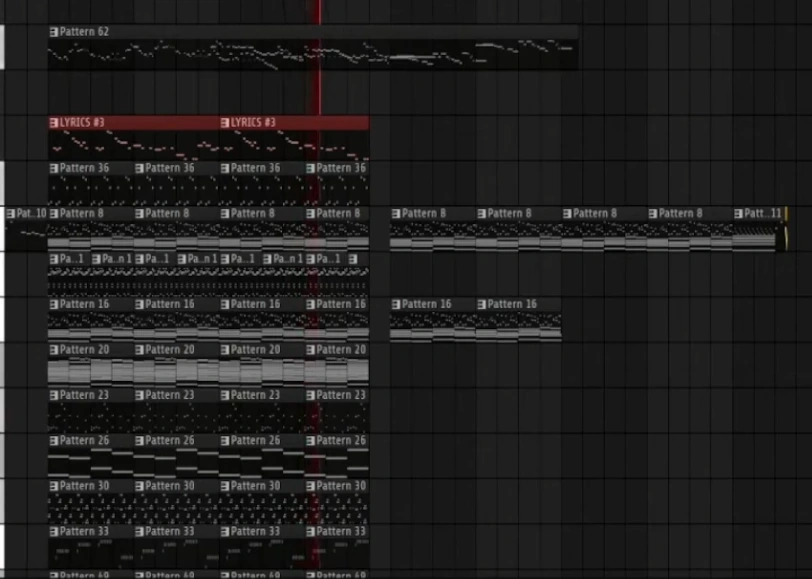Select the third Pattern 26 clip title
This screenshot has width=812, height=579.
coord(255,441)
